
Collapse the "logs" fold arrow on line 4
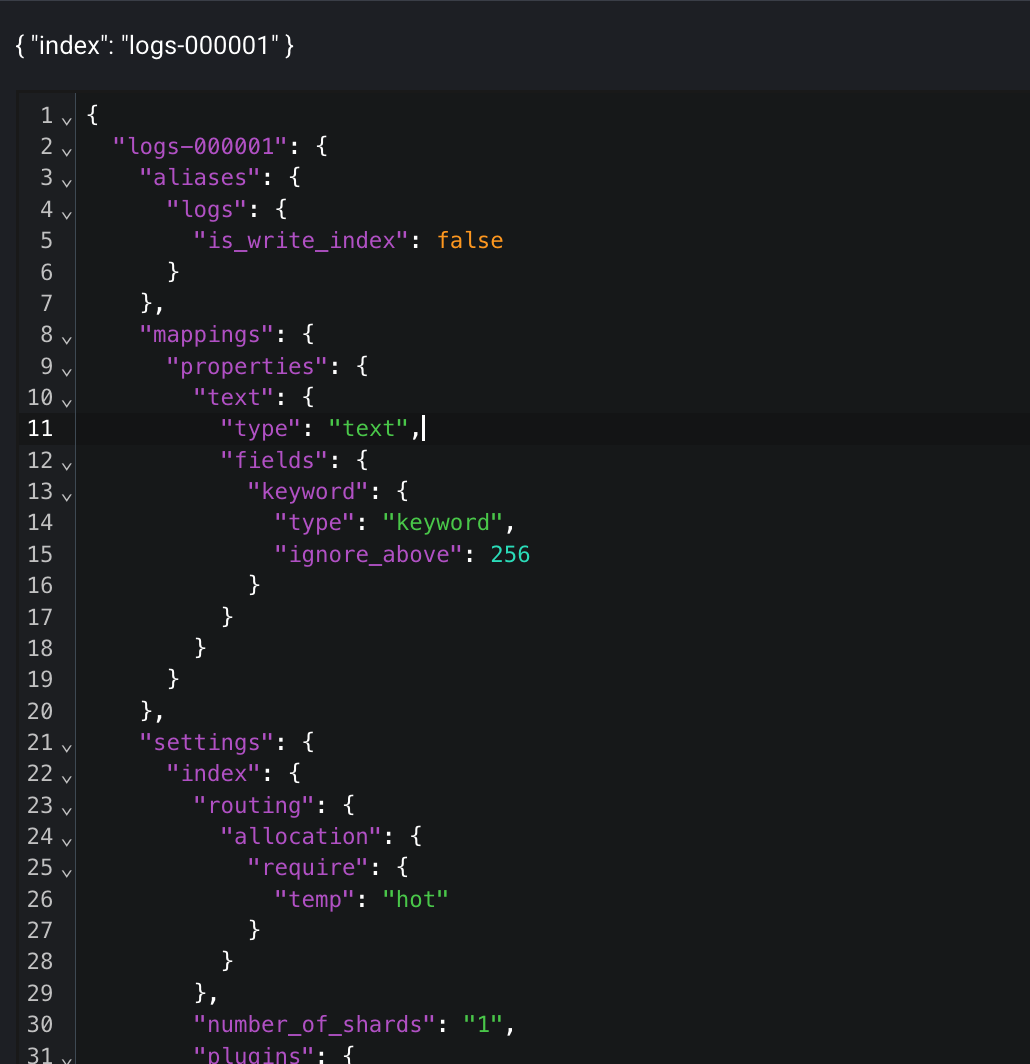pos(66,214)
